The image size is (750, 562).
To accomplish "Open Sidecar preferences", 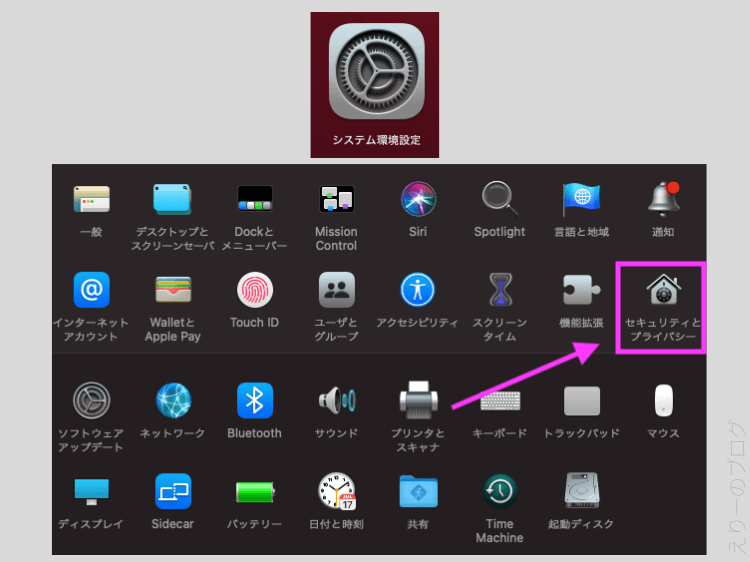I will pyautogui.click(x=173, y=492).
